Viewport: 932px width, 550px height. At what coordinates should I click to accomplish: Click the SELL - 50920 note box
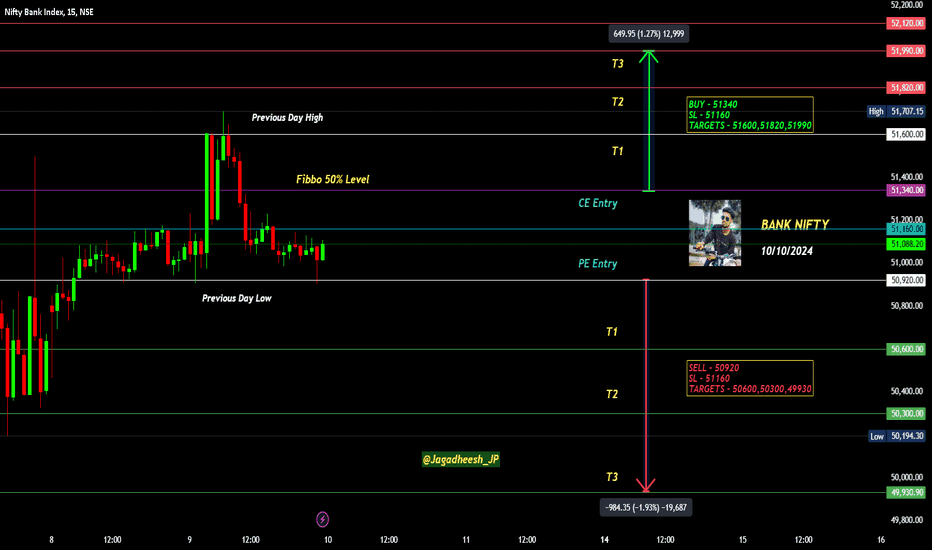[x=750, y=378]
